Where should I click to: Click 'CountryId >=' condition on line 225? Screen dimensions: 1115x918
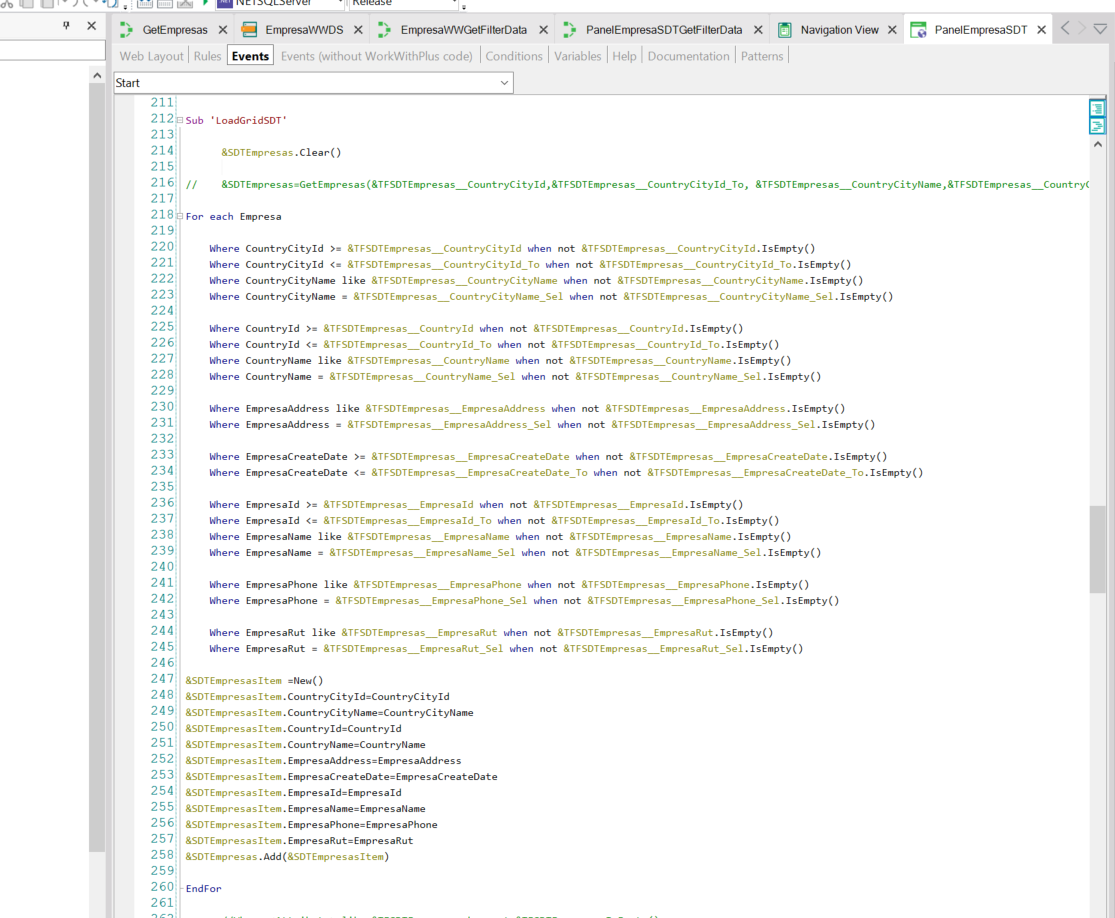(x=282, y=329)
